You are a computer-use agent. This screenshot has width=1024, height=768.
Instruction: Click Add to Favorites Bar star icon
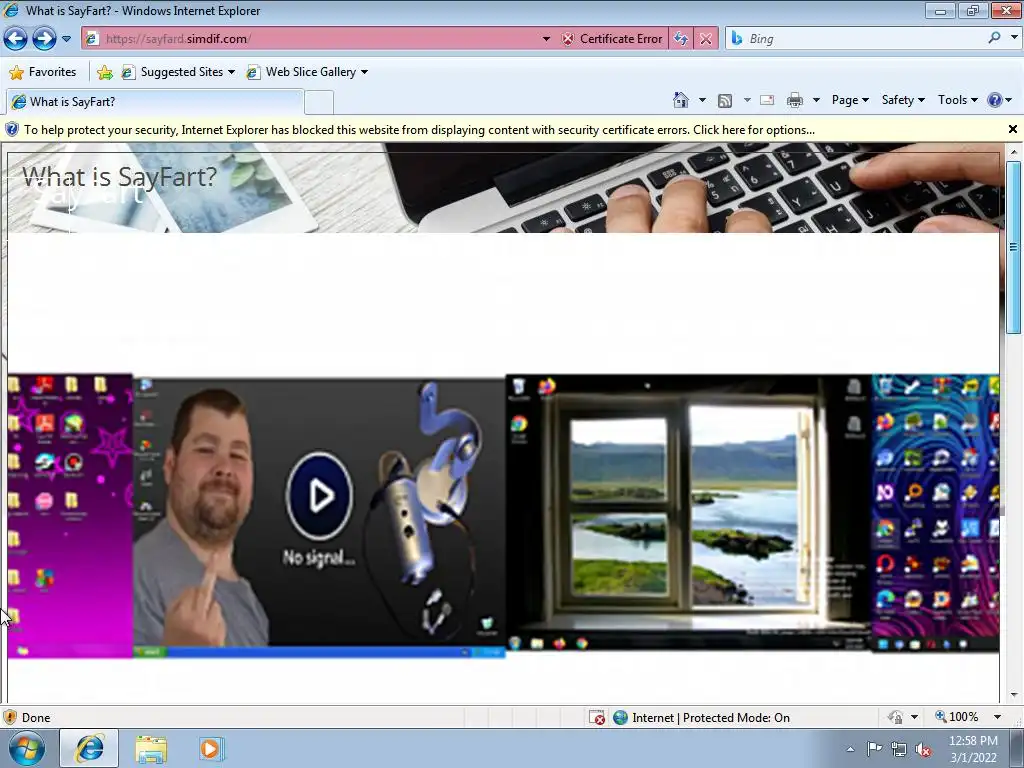coord(104,72)
